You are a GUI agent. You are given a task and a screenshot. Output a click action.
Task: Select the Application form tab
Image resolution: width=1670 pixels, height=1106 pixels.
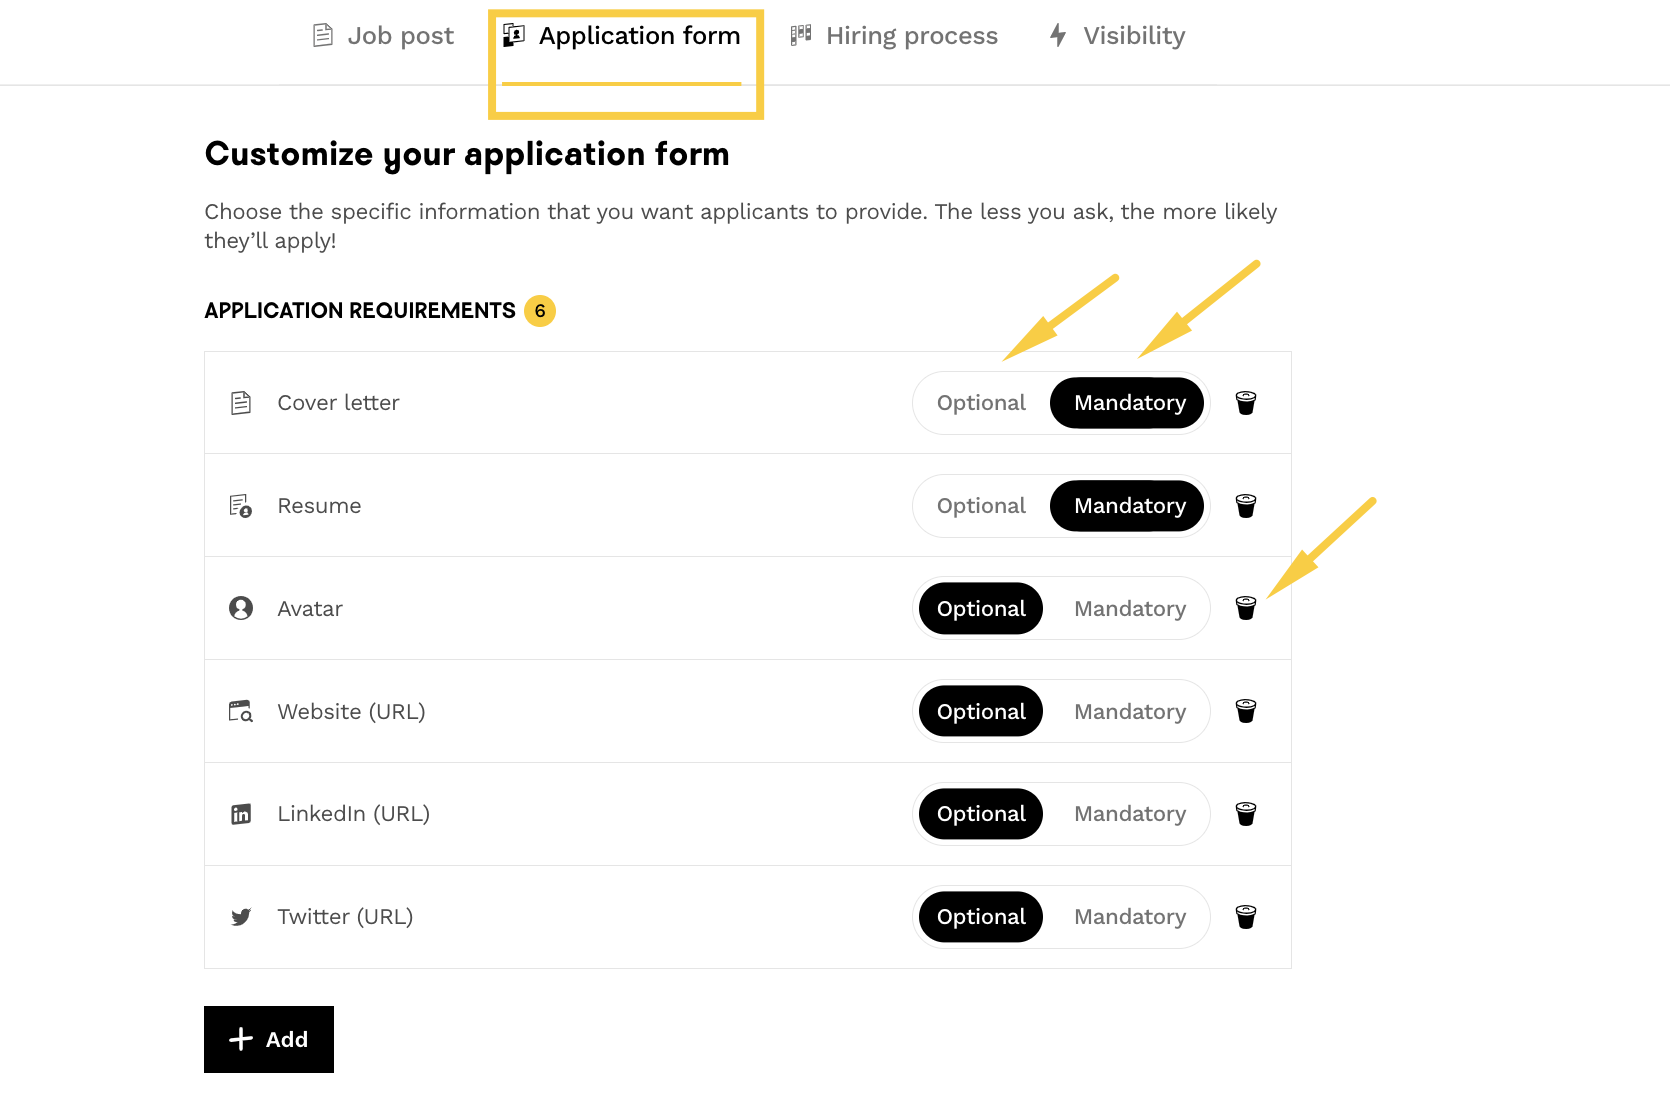point(622,36)
